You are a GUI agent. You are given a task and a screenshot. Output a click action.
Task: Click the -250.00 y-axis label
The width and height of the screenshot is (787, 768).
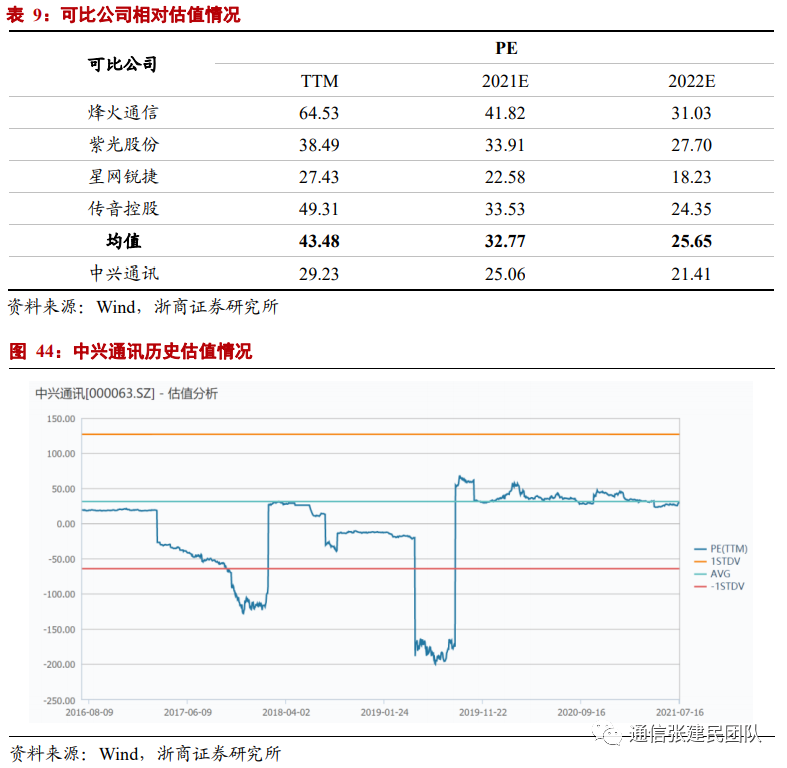[59, 700]
